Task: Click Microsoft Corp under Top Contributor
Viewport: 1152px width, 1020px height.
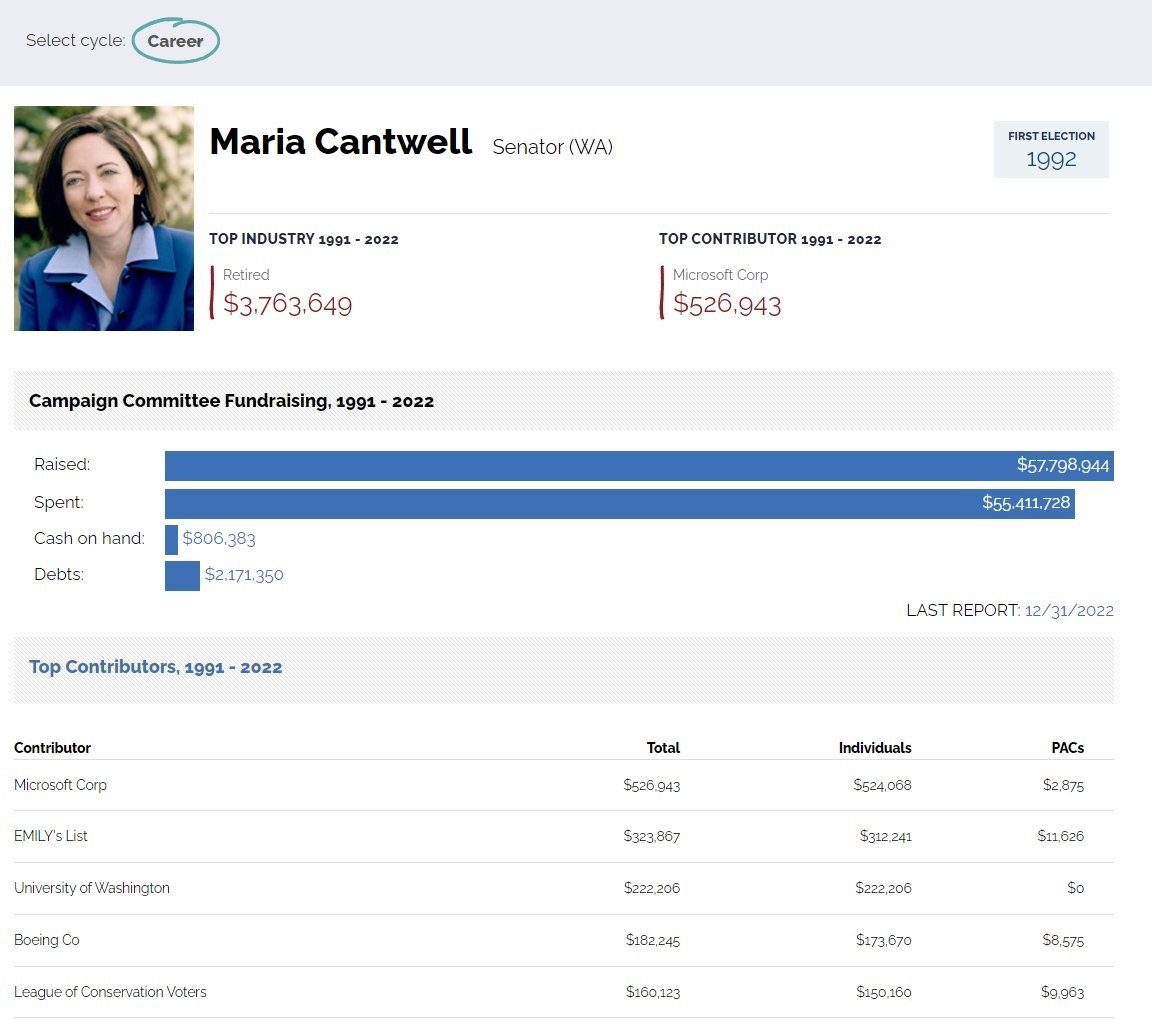Action: (x=720, y=275)
